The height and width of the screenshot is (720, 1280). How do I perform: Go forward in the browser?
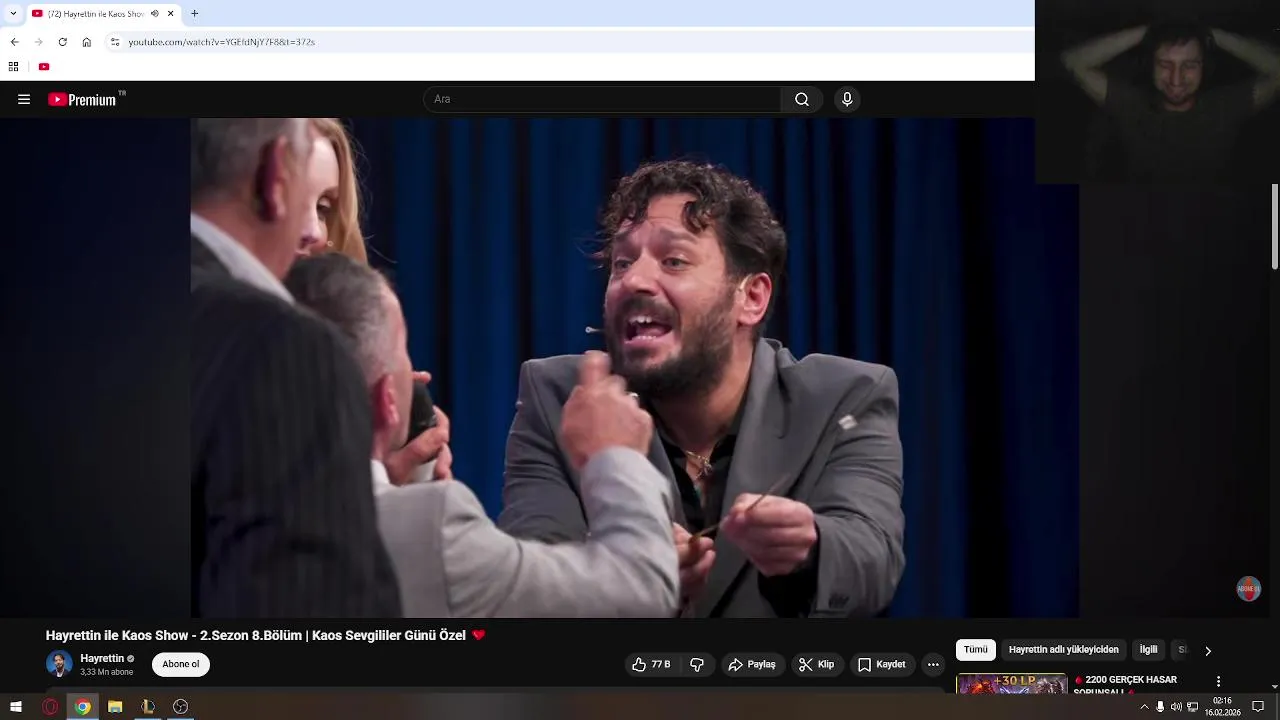pos(38,42)
